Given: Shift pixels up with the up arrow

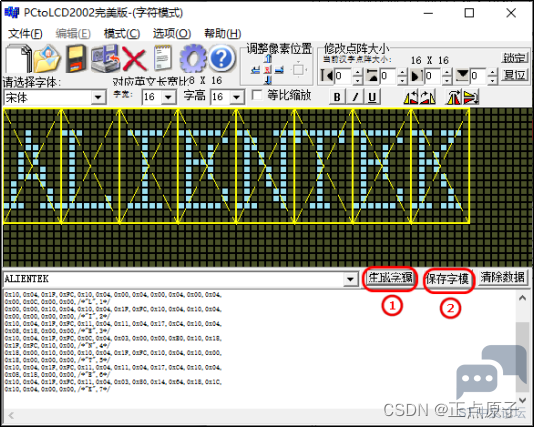Looking at the screenshot, I should click(268, 58).
